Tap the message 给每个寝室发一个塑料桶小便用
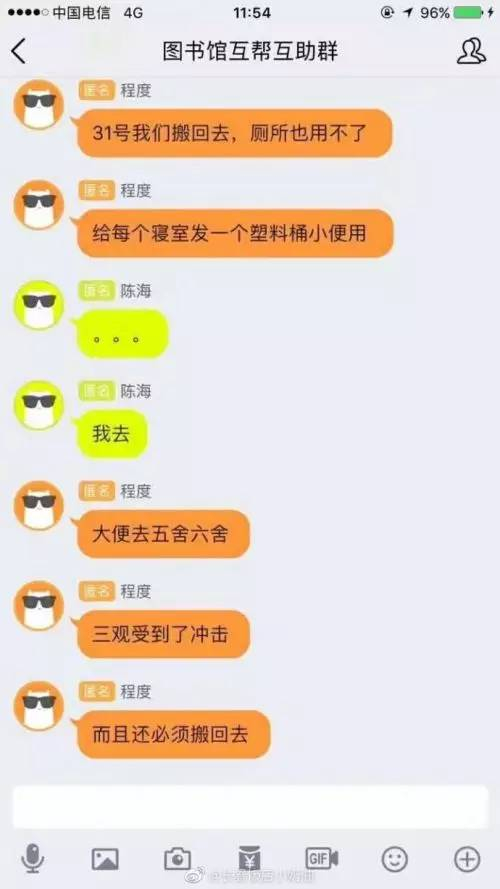The width and height of the screenshot is (500, 889). tap(235, 233)
